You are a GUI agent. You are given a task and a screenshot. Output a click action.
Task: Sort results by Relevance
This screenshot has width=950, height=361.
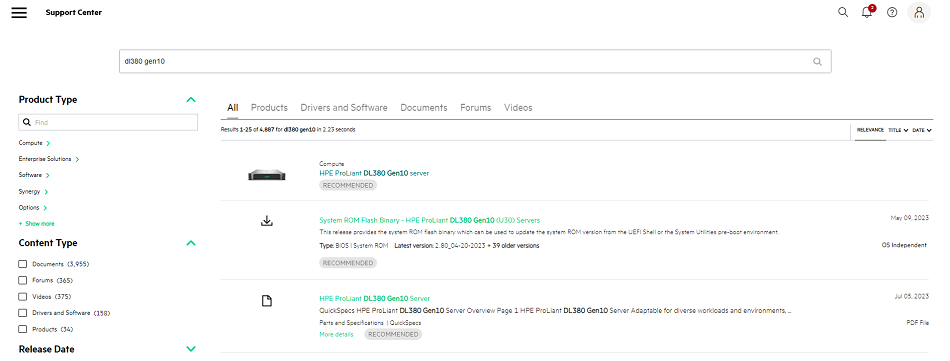click(871, 130)
